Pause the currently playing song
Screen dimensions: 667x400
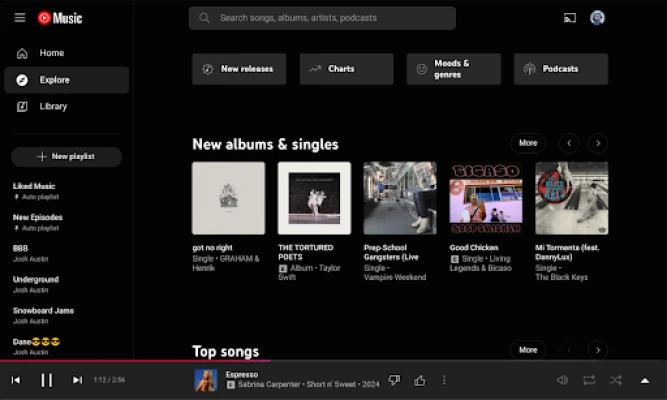46,380
